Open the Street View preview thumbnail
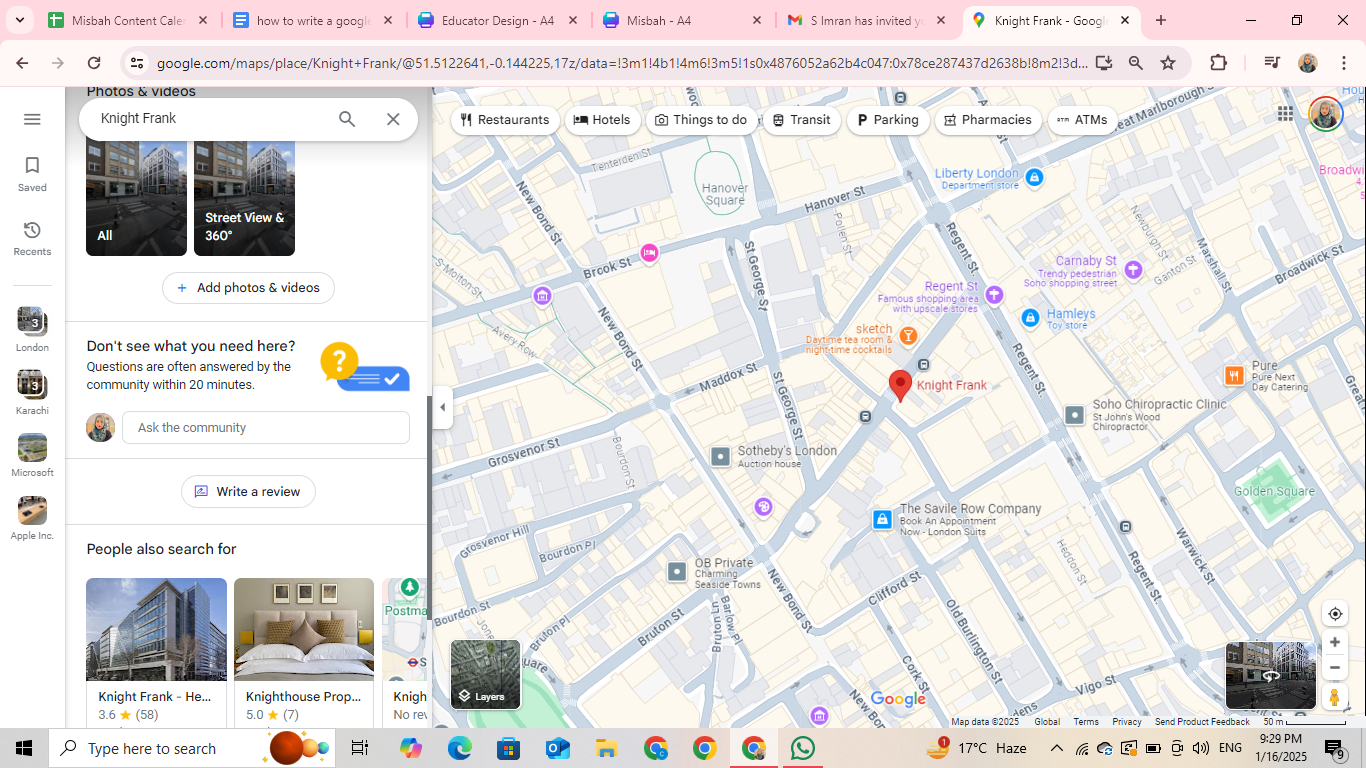1366x768 pixels. pyautogui.click(x=1270, y=675)
